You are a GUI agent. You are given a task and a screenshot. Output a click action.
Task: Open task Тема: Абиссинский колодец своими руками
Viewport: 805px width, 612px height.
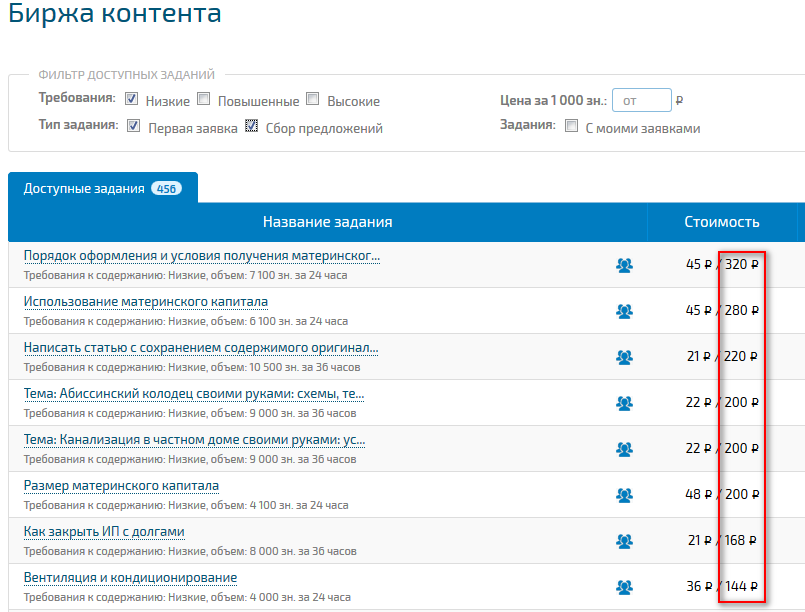click(194, 394)
